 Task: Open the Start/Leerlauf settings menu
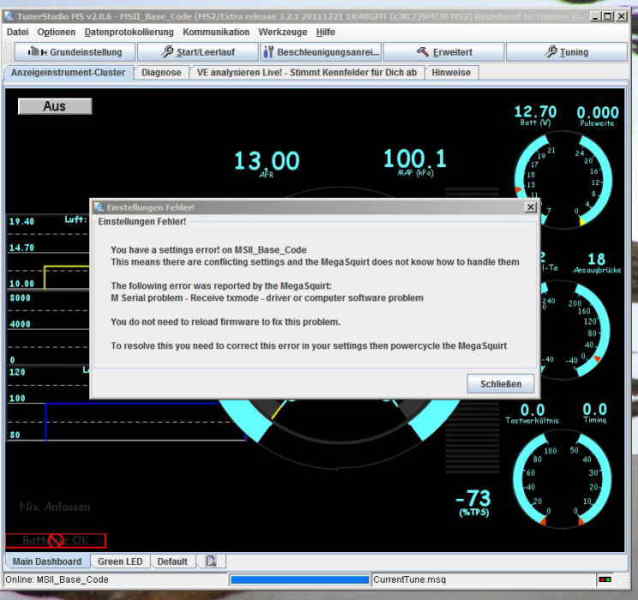click(x=194, y=52)
